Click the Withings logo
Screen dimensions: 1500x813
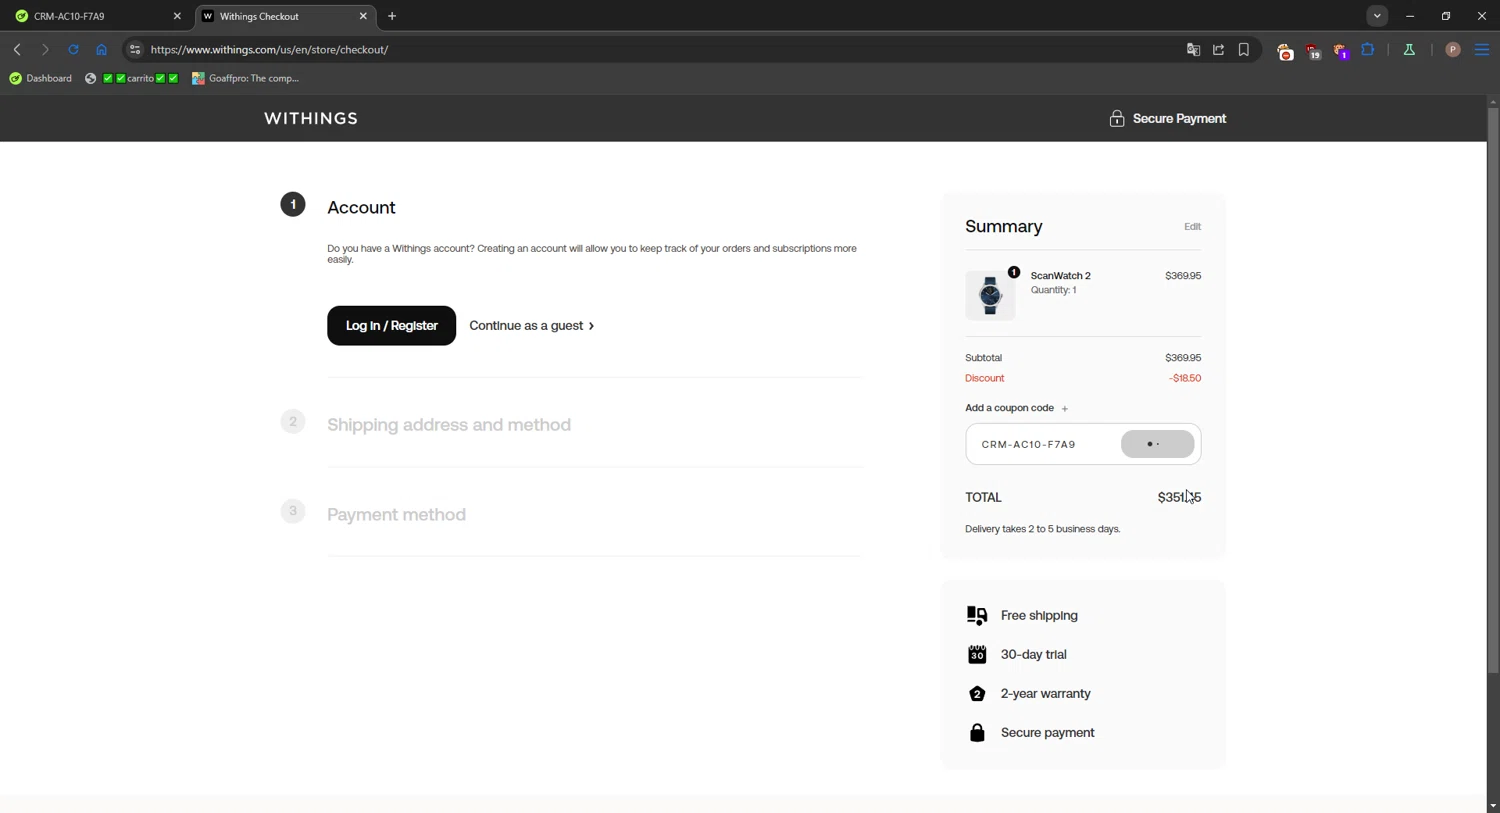[311, 119]
